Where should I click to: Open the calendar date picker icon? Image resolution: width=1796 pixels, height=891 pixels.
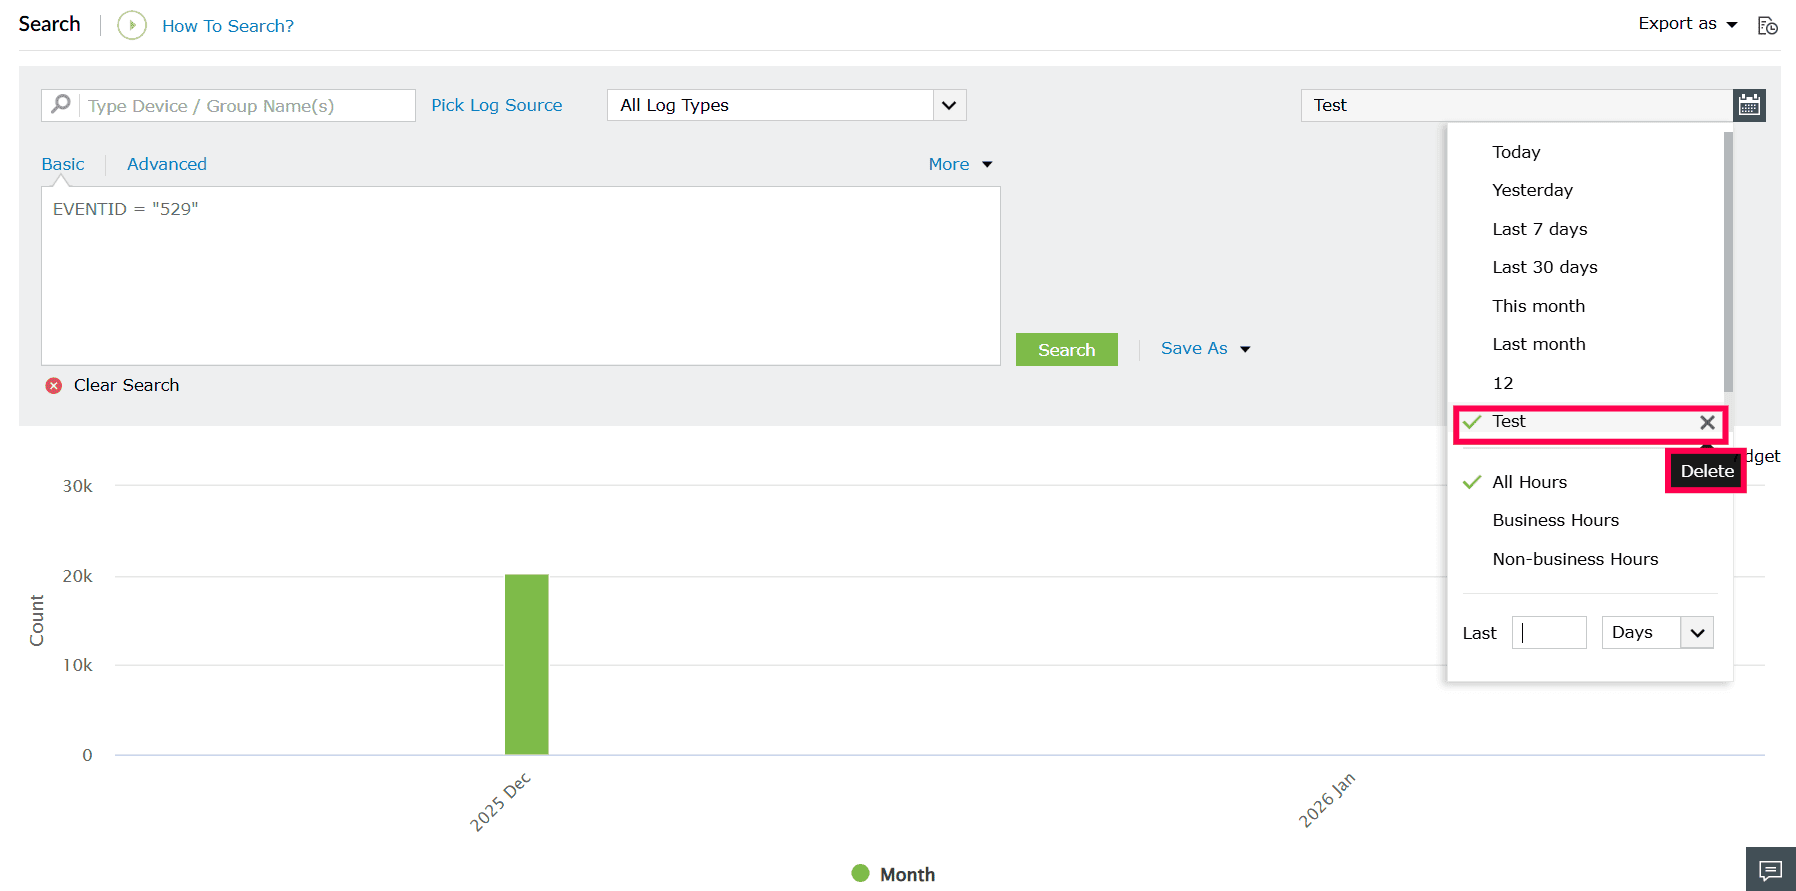[x=1749, y=105]
